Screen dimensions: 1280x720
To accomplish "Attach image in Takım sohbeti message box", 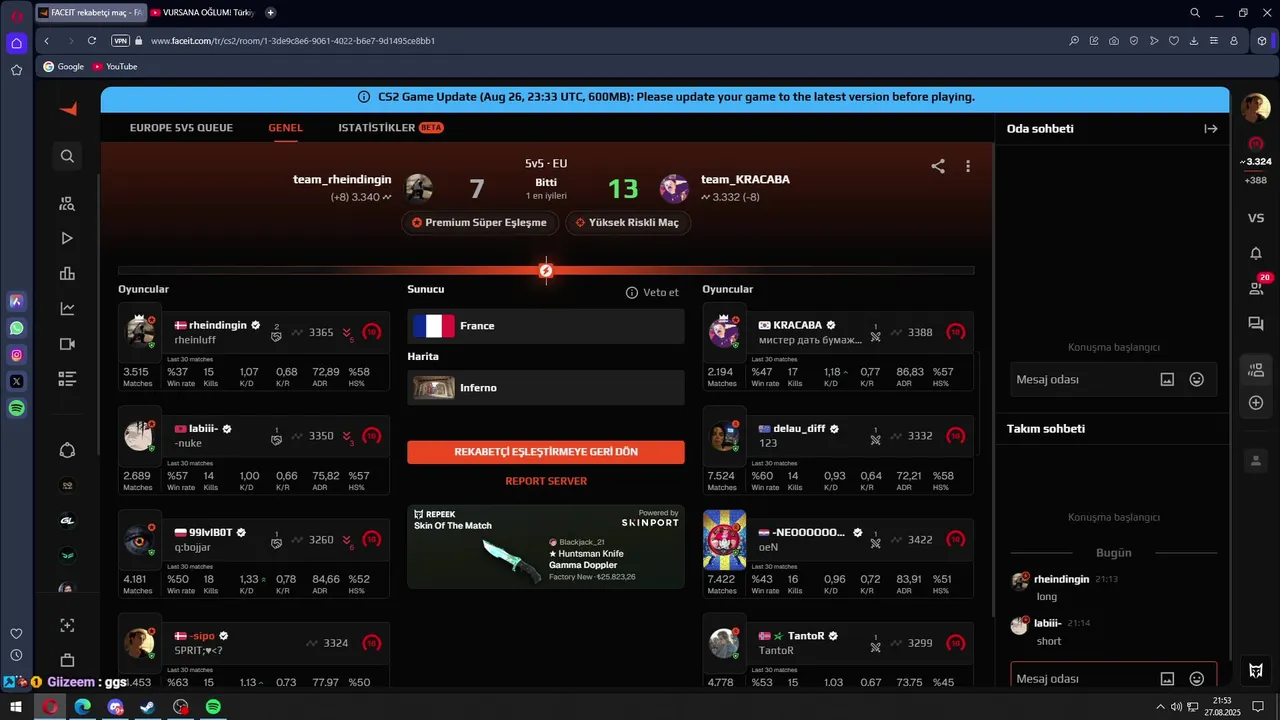I will click(x=1167, y=679).
